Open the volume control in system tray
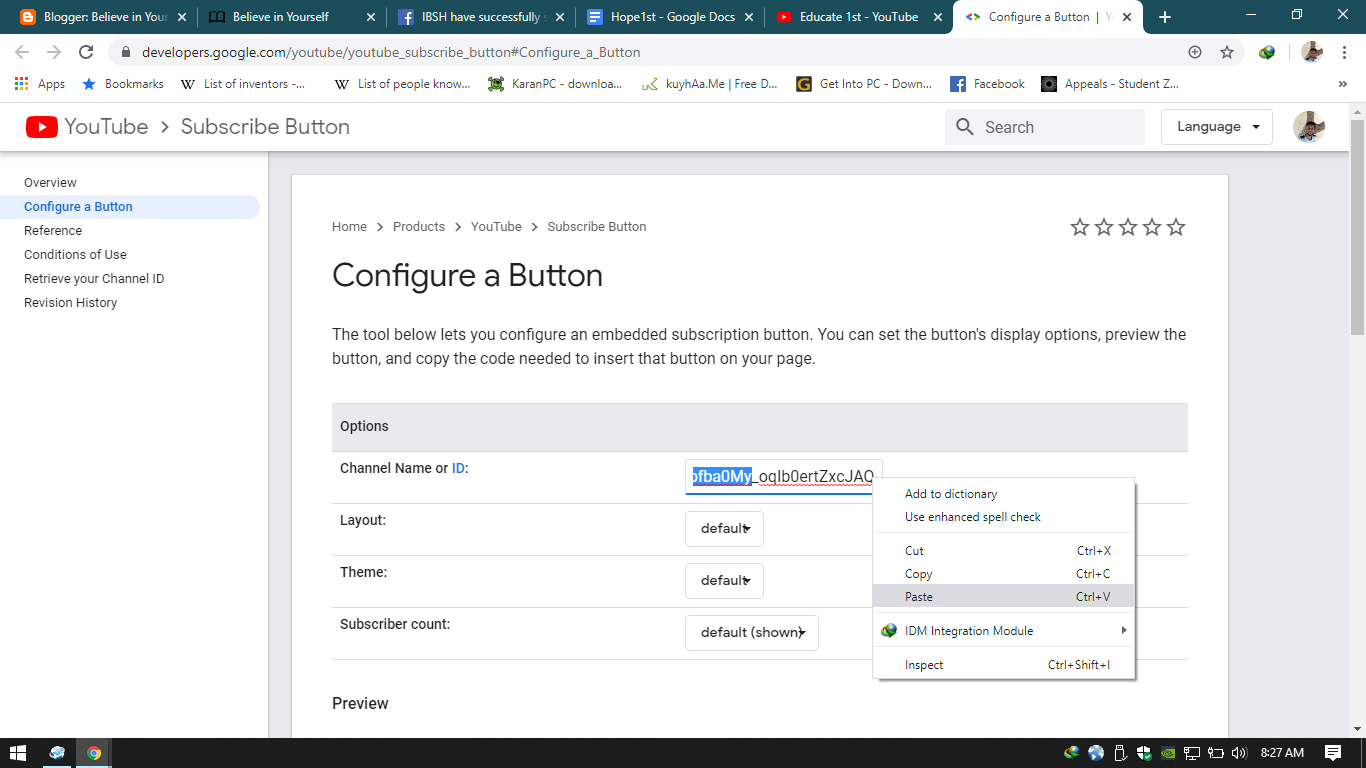Screen dimensions: 1366x768 point(1239,753)
